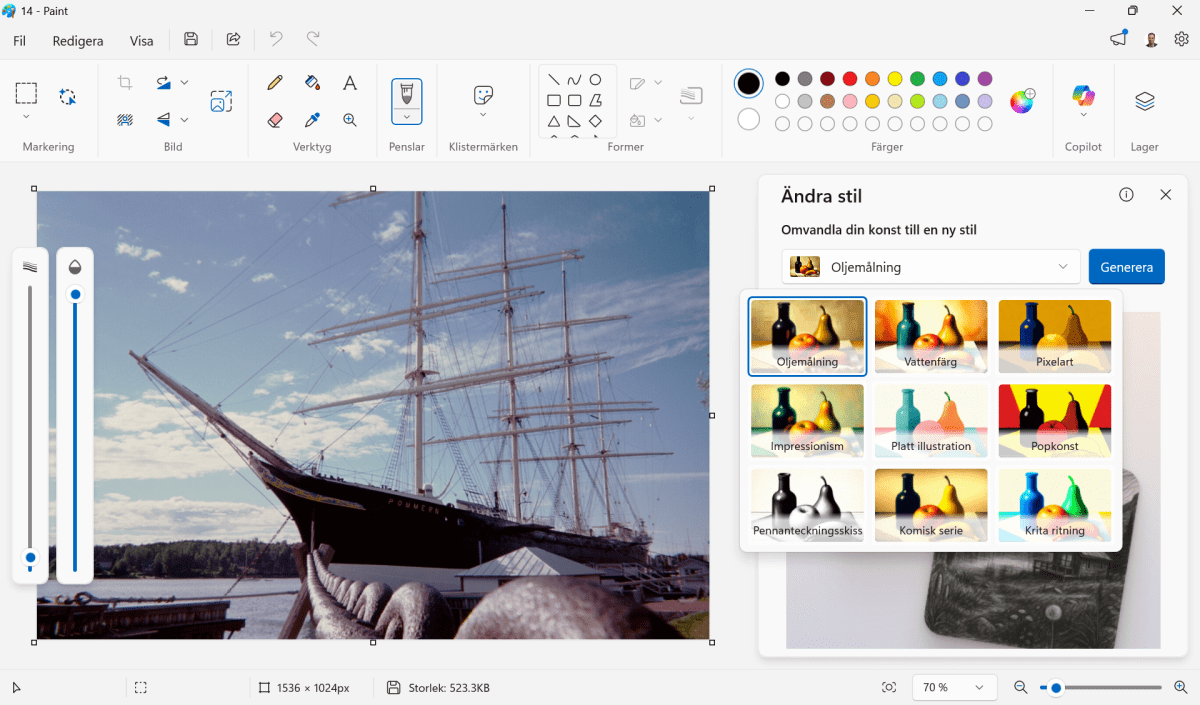The height and width of the screenshot is (705, 1200).
Task: Click the zoom in plus button
Action: tap(1180, 688)
